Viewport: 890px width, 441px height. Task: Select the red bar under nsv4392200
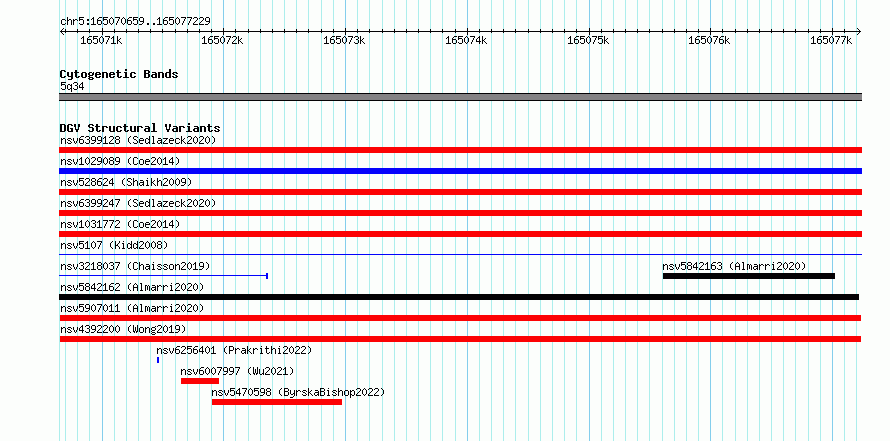click(x=460, y=339)
